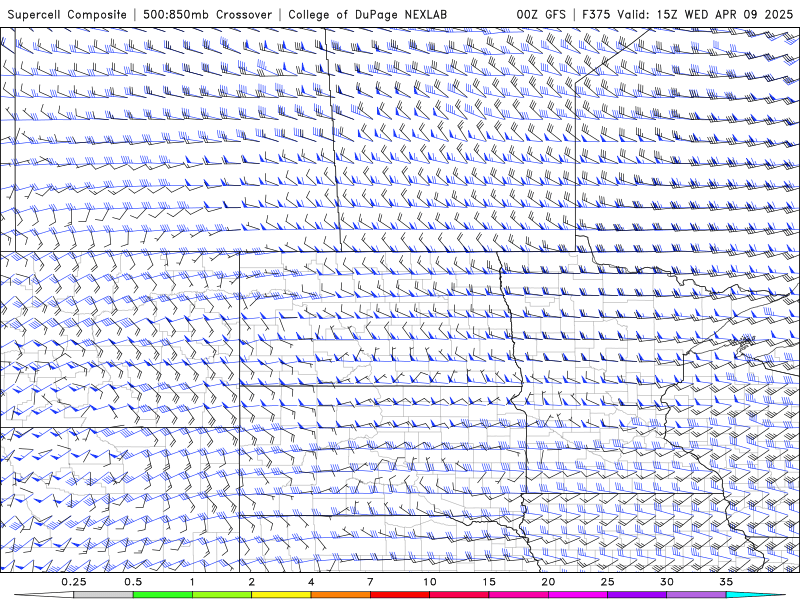This screenshot has width=800, height=600.
Task: Click the '35' legend value
Action: (726, 582)
